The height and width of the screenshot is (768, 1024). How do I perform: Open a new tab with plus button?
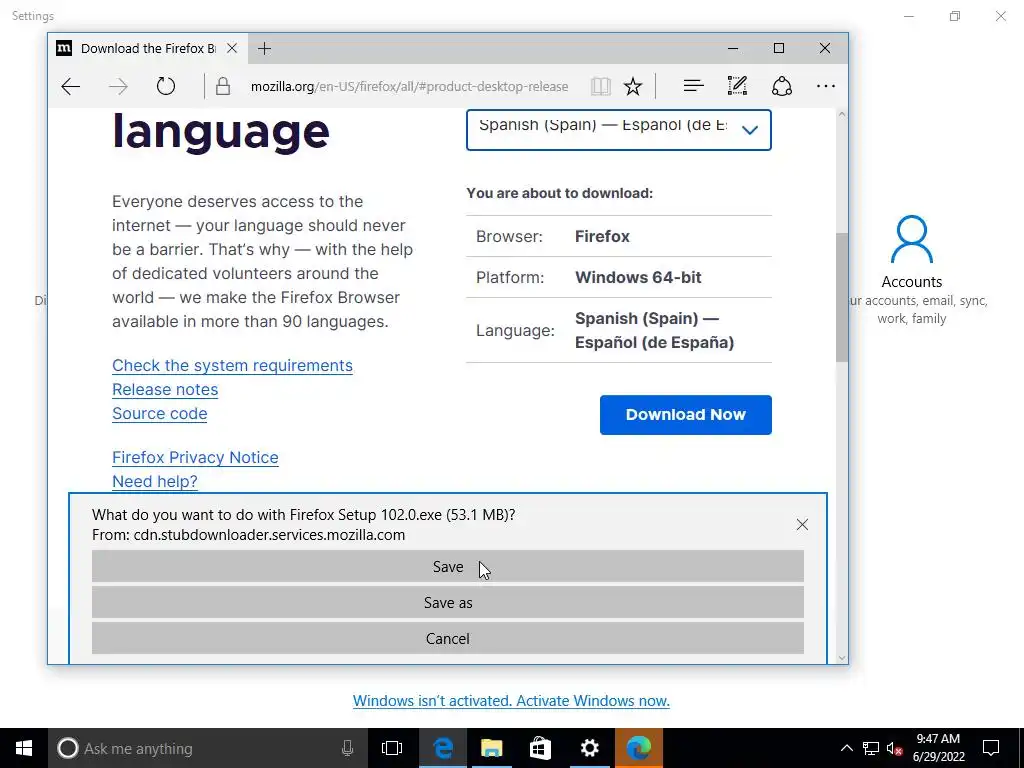pos(264,49)
